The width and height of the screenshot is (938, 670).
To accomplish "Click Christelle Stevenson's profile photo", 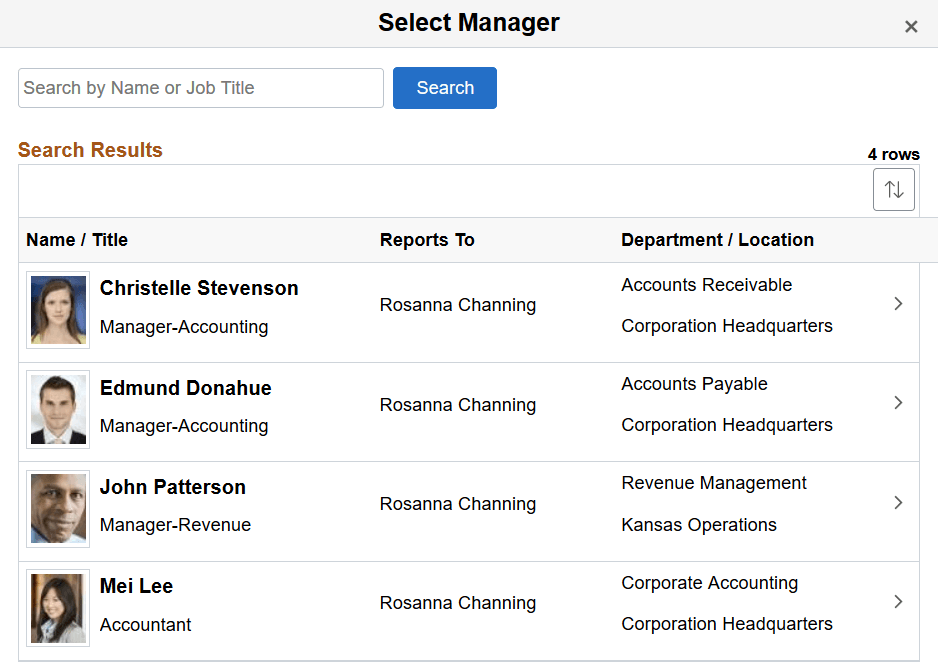I will pyautogui.click(x=57, y=309).
